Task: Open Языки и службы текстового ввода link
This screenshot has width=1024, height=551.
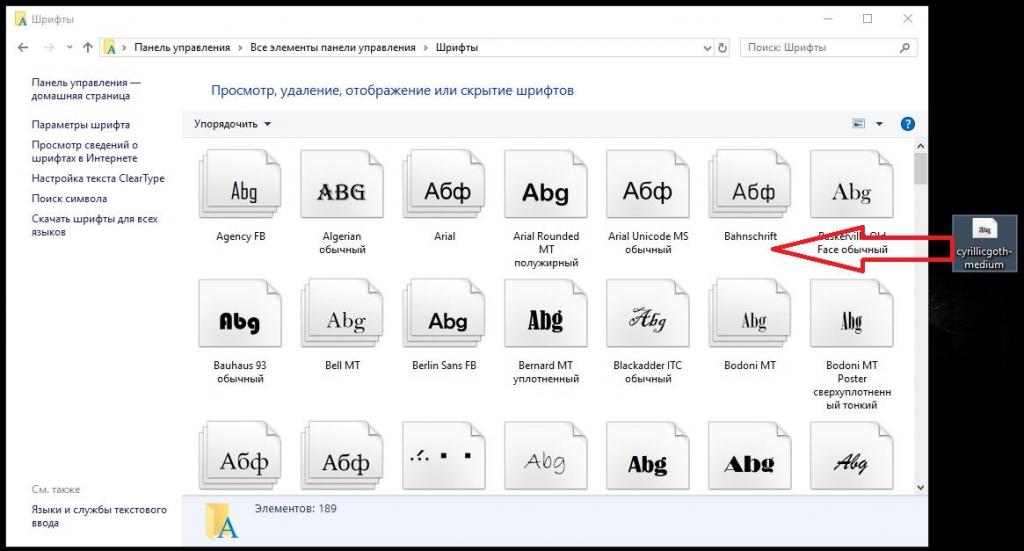Action: pos(99,516)
